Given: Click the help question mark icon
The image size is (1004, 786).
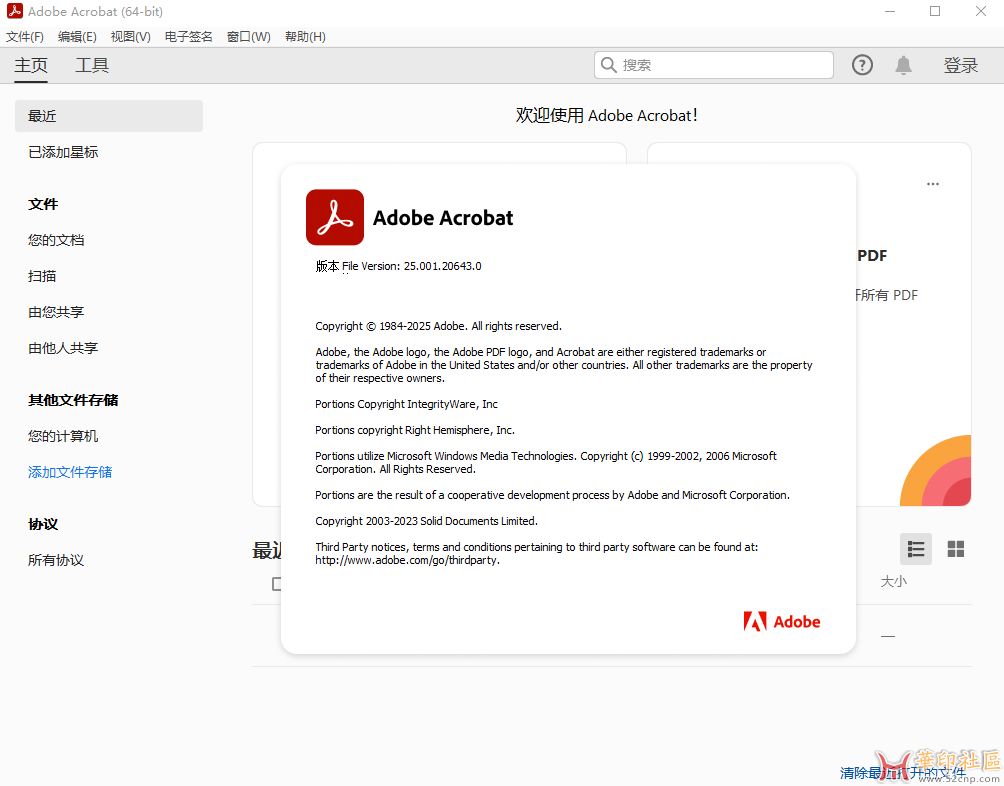Looking at the screenshot, I should click(x=862, y=65).
